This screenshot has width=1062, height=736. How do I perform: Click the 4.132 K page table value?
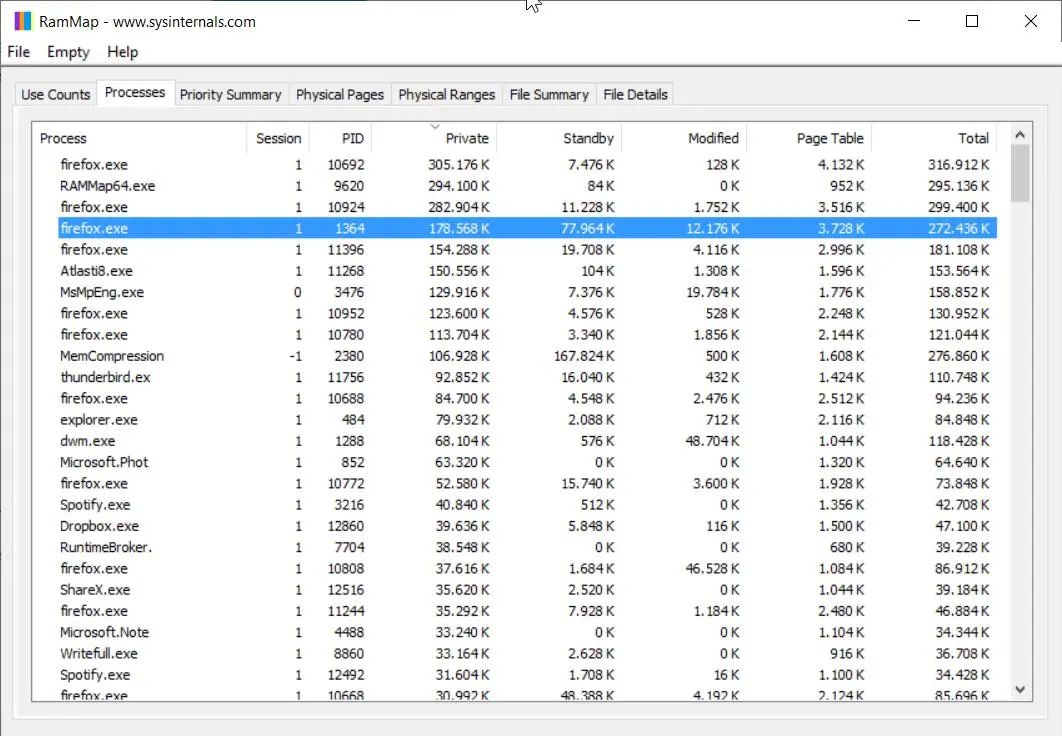pyautogui.click(x=841, y=165)
